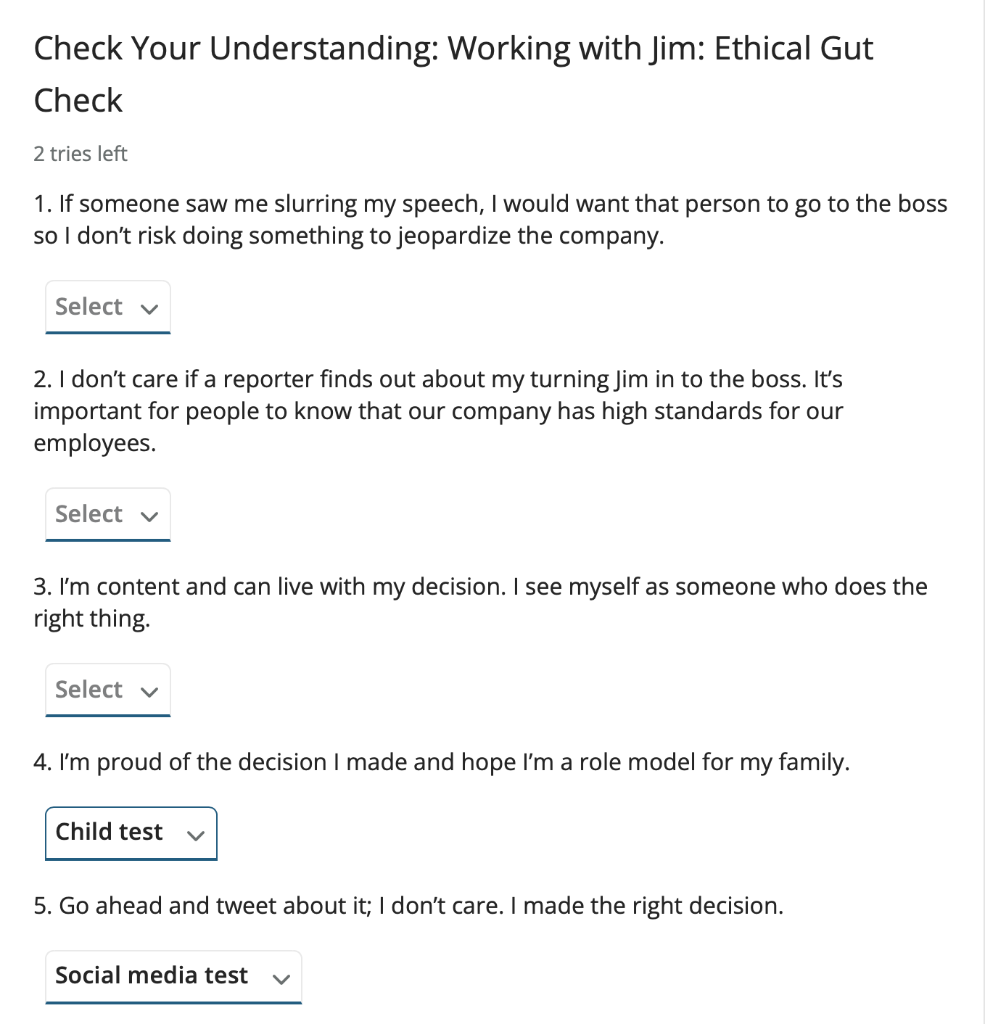Change the Social media test answer for question 5
The height and width of the screenshot is (1024, 985).
pos(172,976)
